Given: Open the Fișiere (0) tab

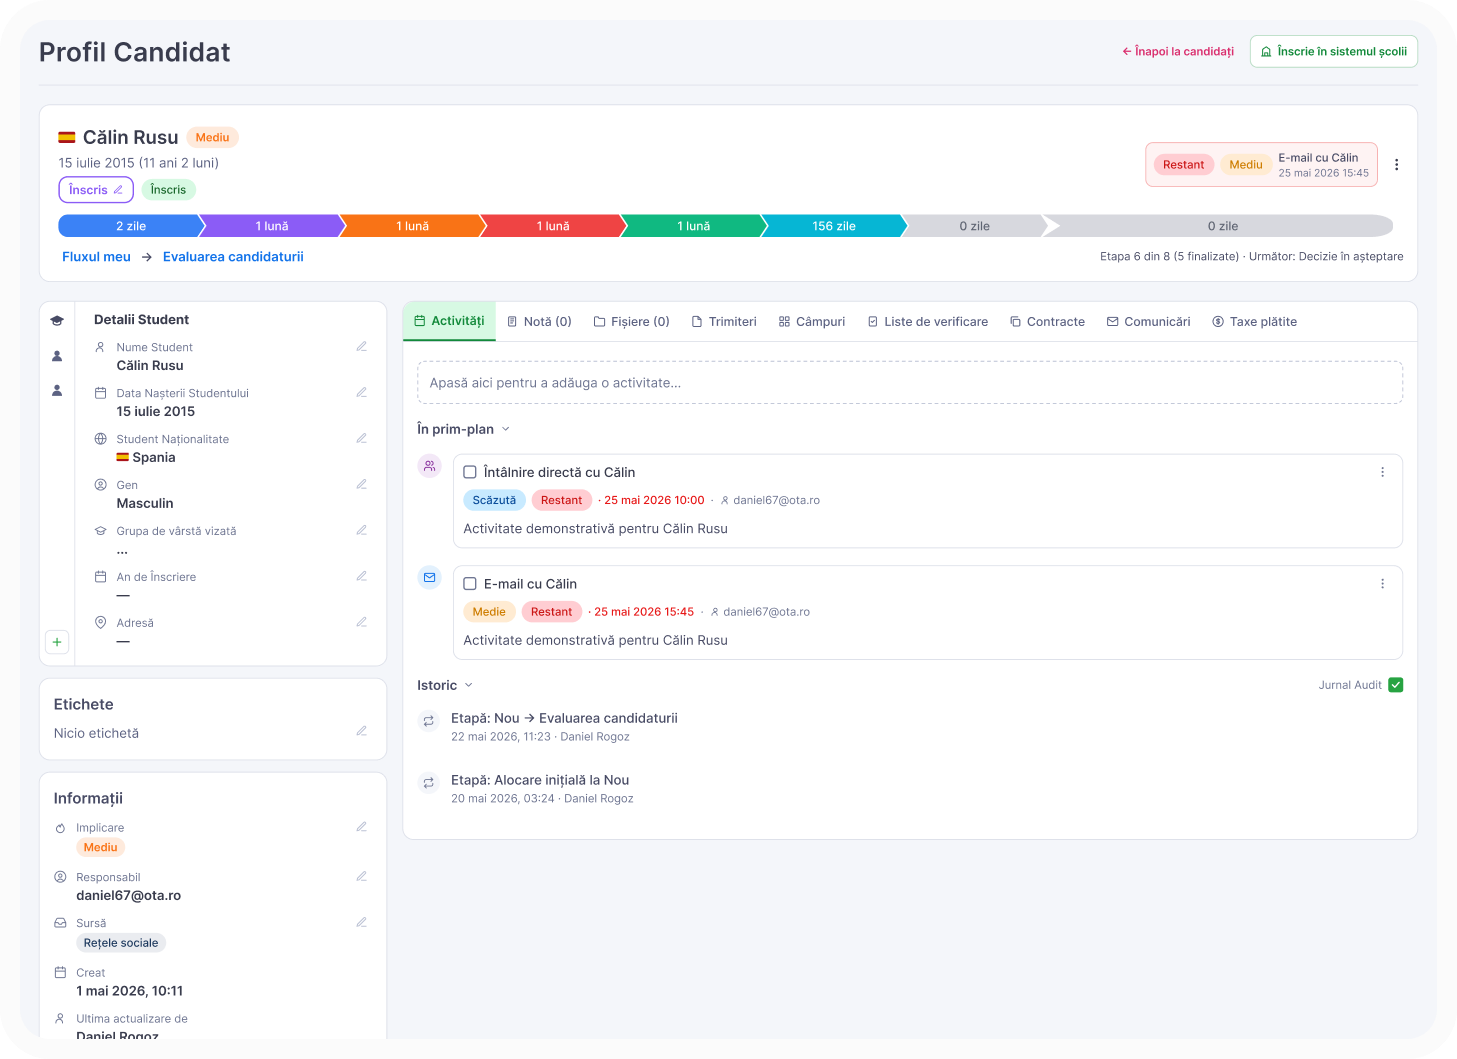Looking at the screenshot, I should click(631, 322).
